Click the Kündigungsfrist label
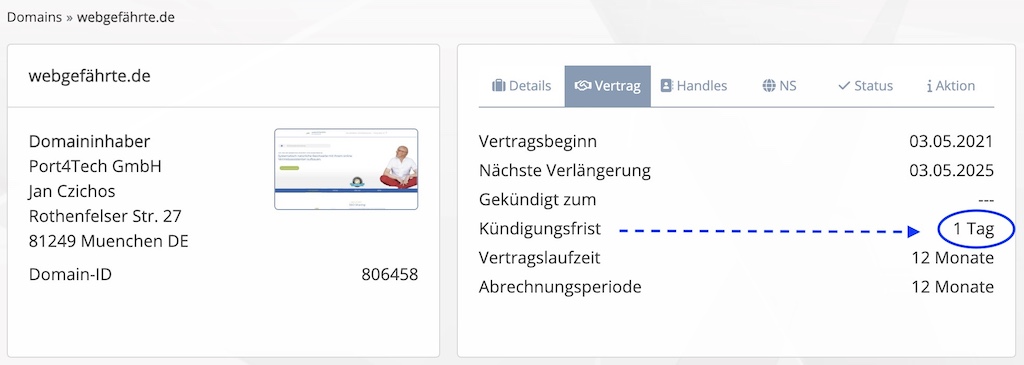 click(x=540, y=229)
